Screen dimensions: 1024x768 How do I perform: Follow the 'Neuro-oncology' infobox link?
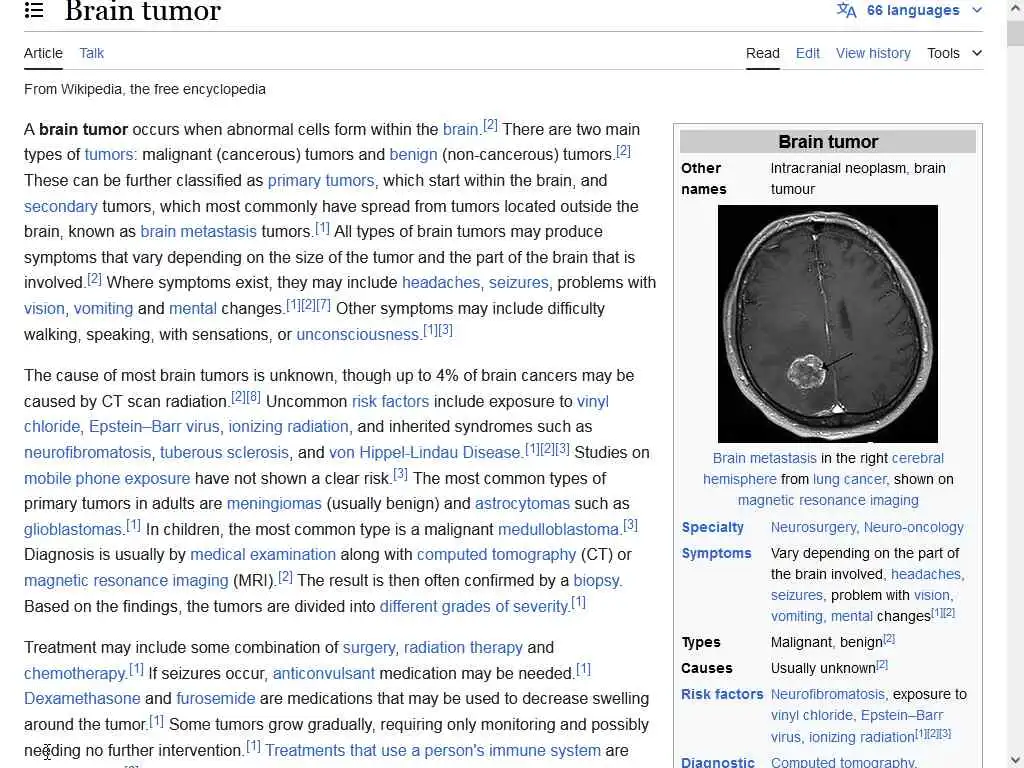click(x=914, y=528)
